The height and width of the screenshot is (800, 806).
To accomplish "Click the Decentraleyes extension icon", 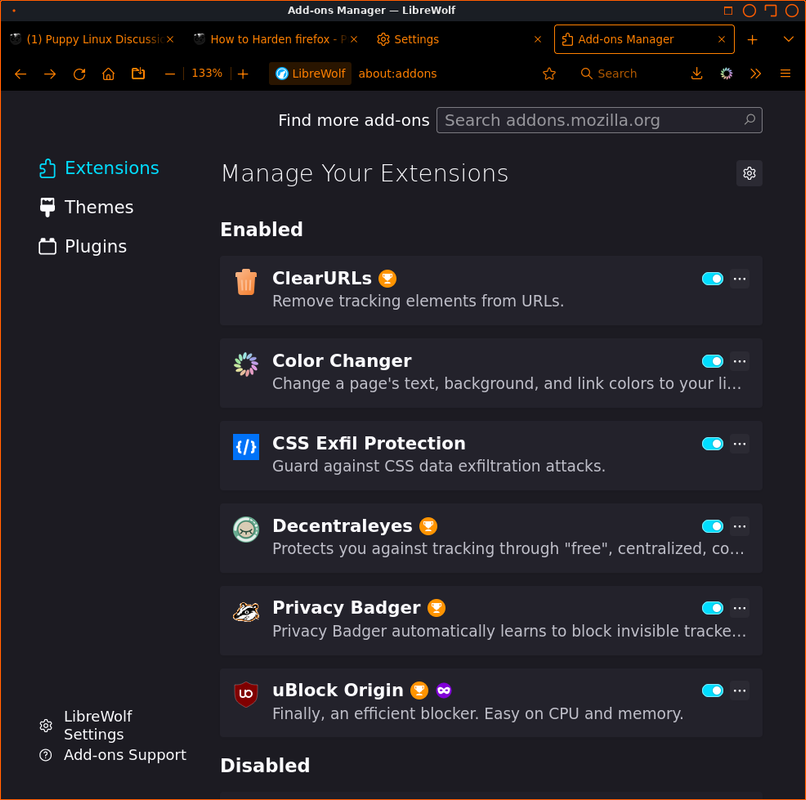I will 246,530.
